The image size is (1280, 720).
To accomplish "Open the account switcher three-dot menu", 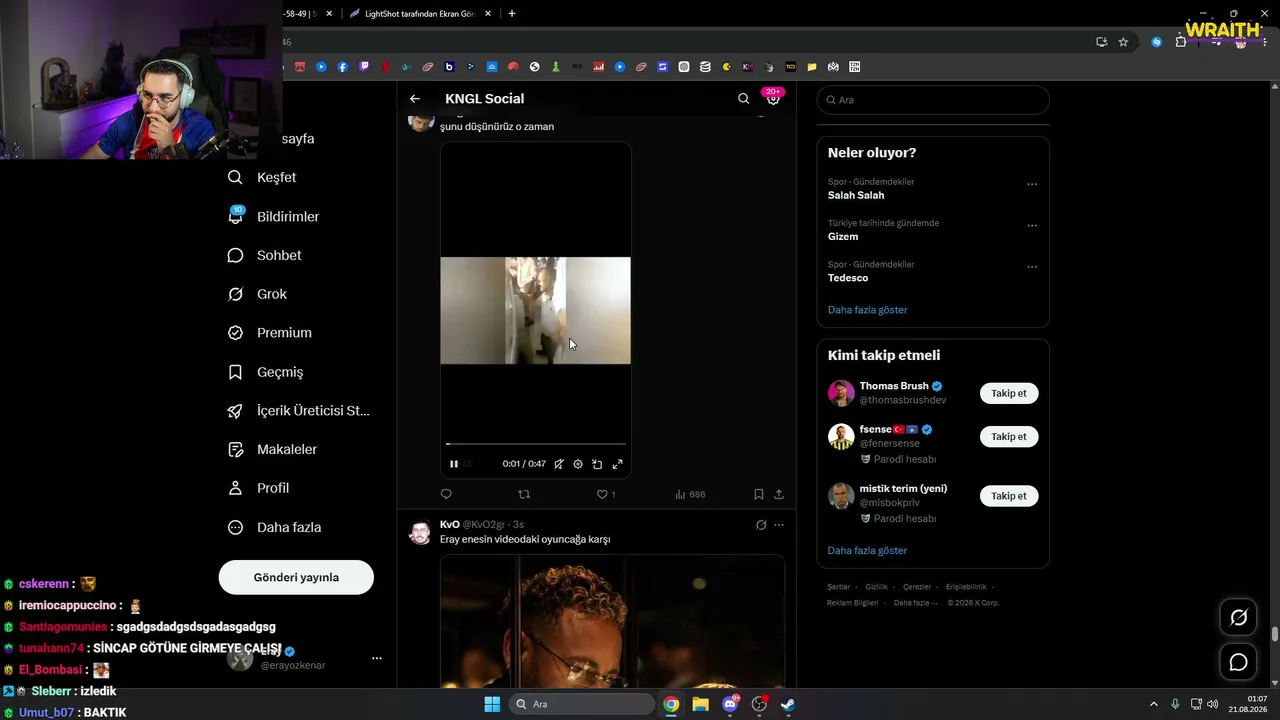I will (377, 658).
